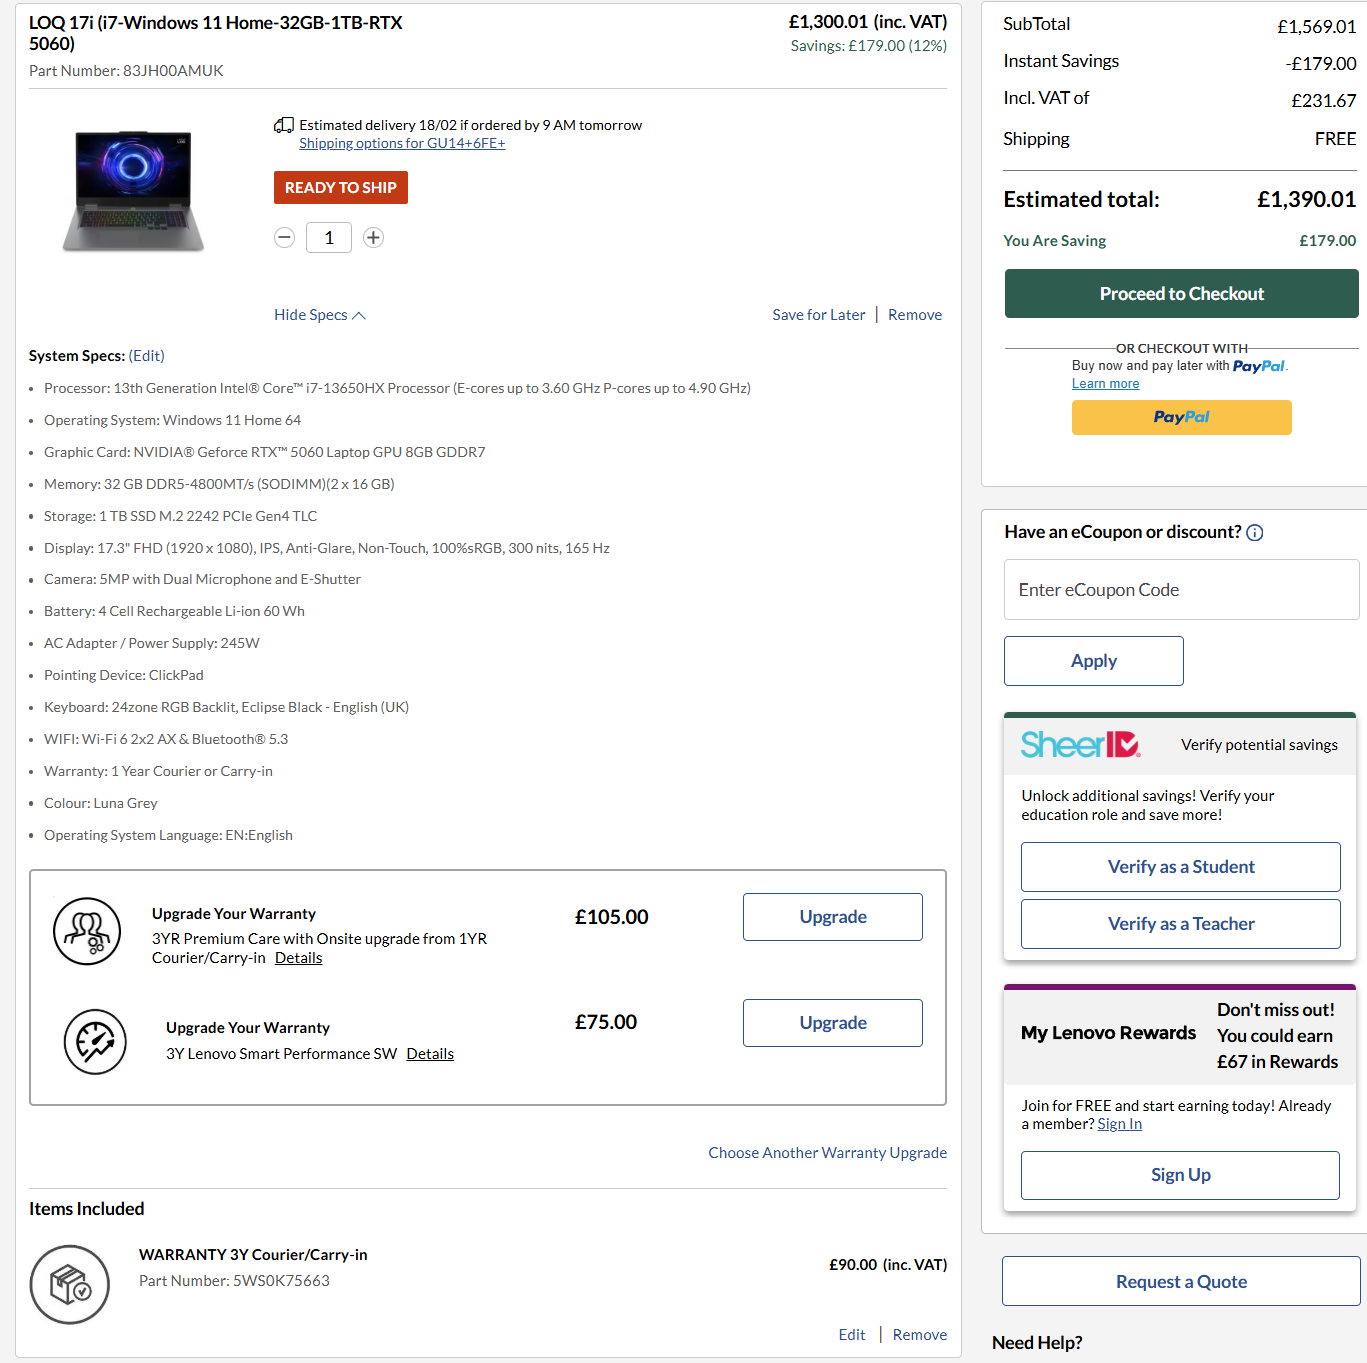Click the quantity input box
Screen dimensions: 1367x1363
[x=329, y=237]
